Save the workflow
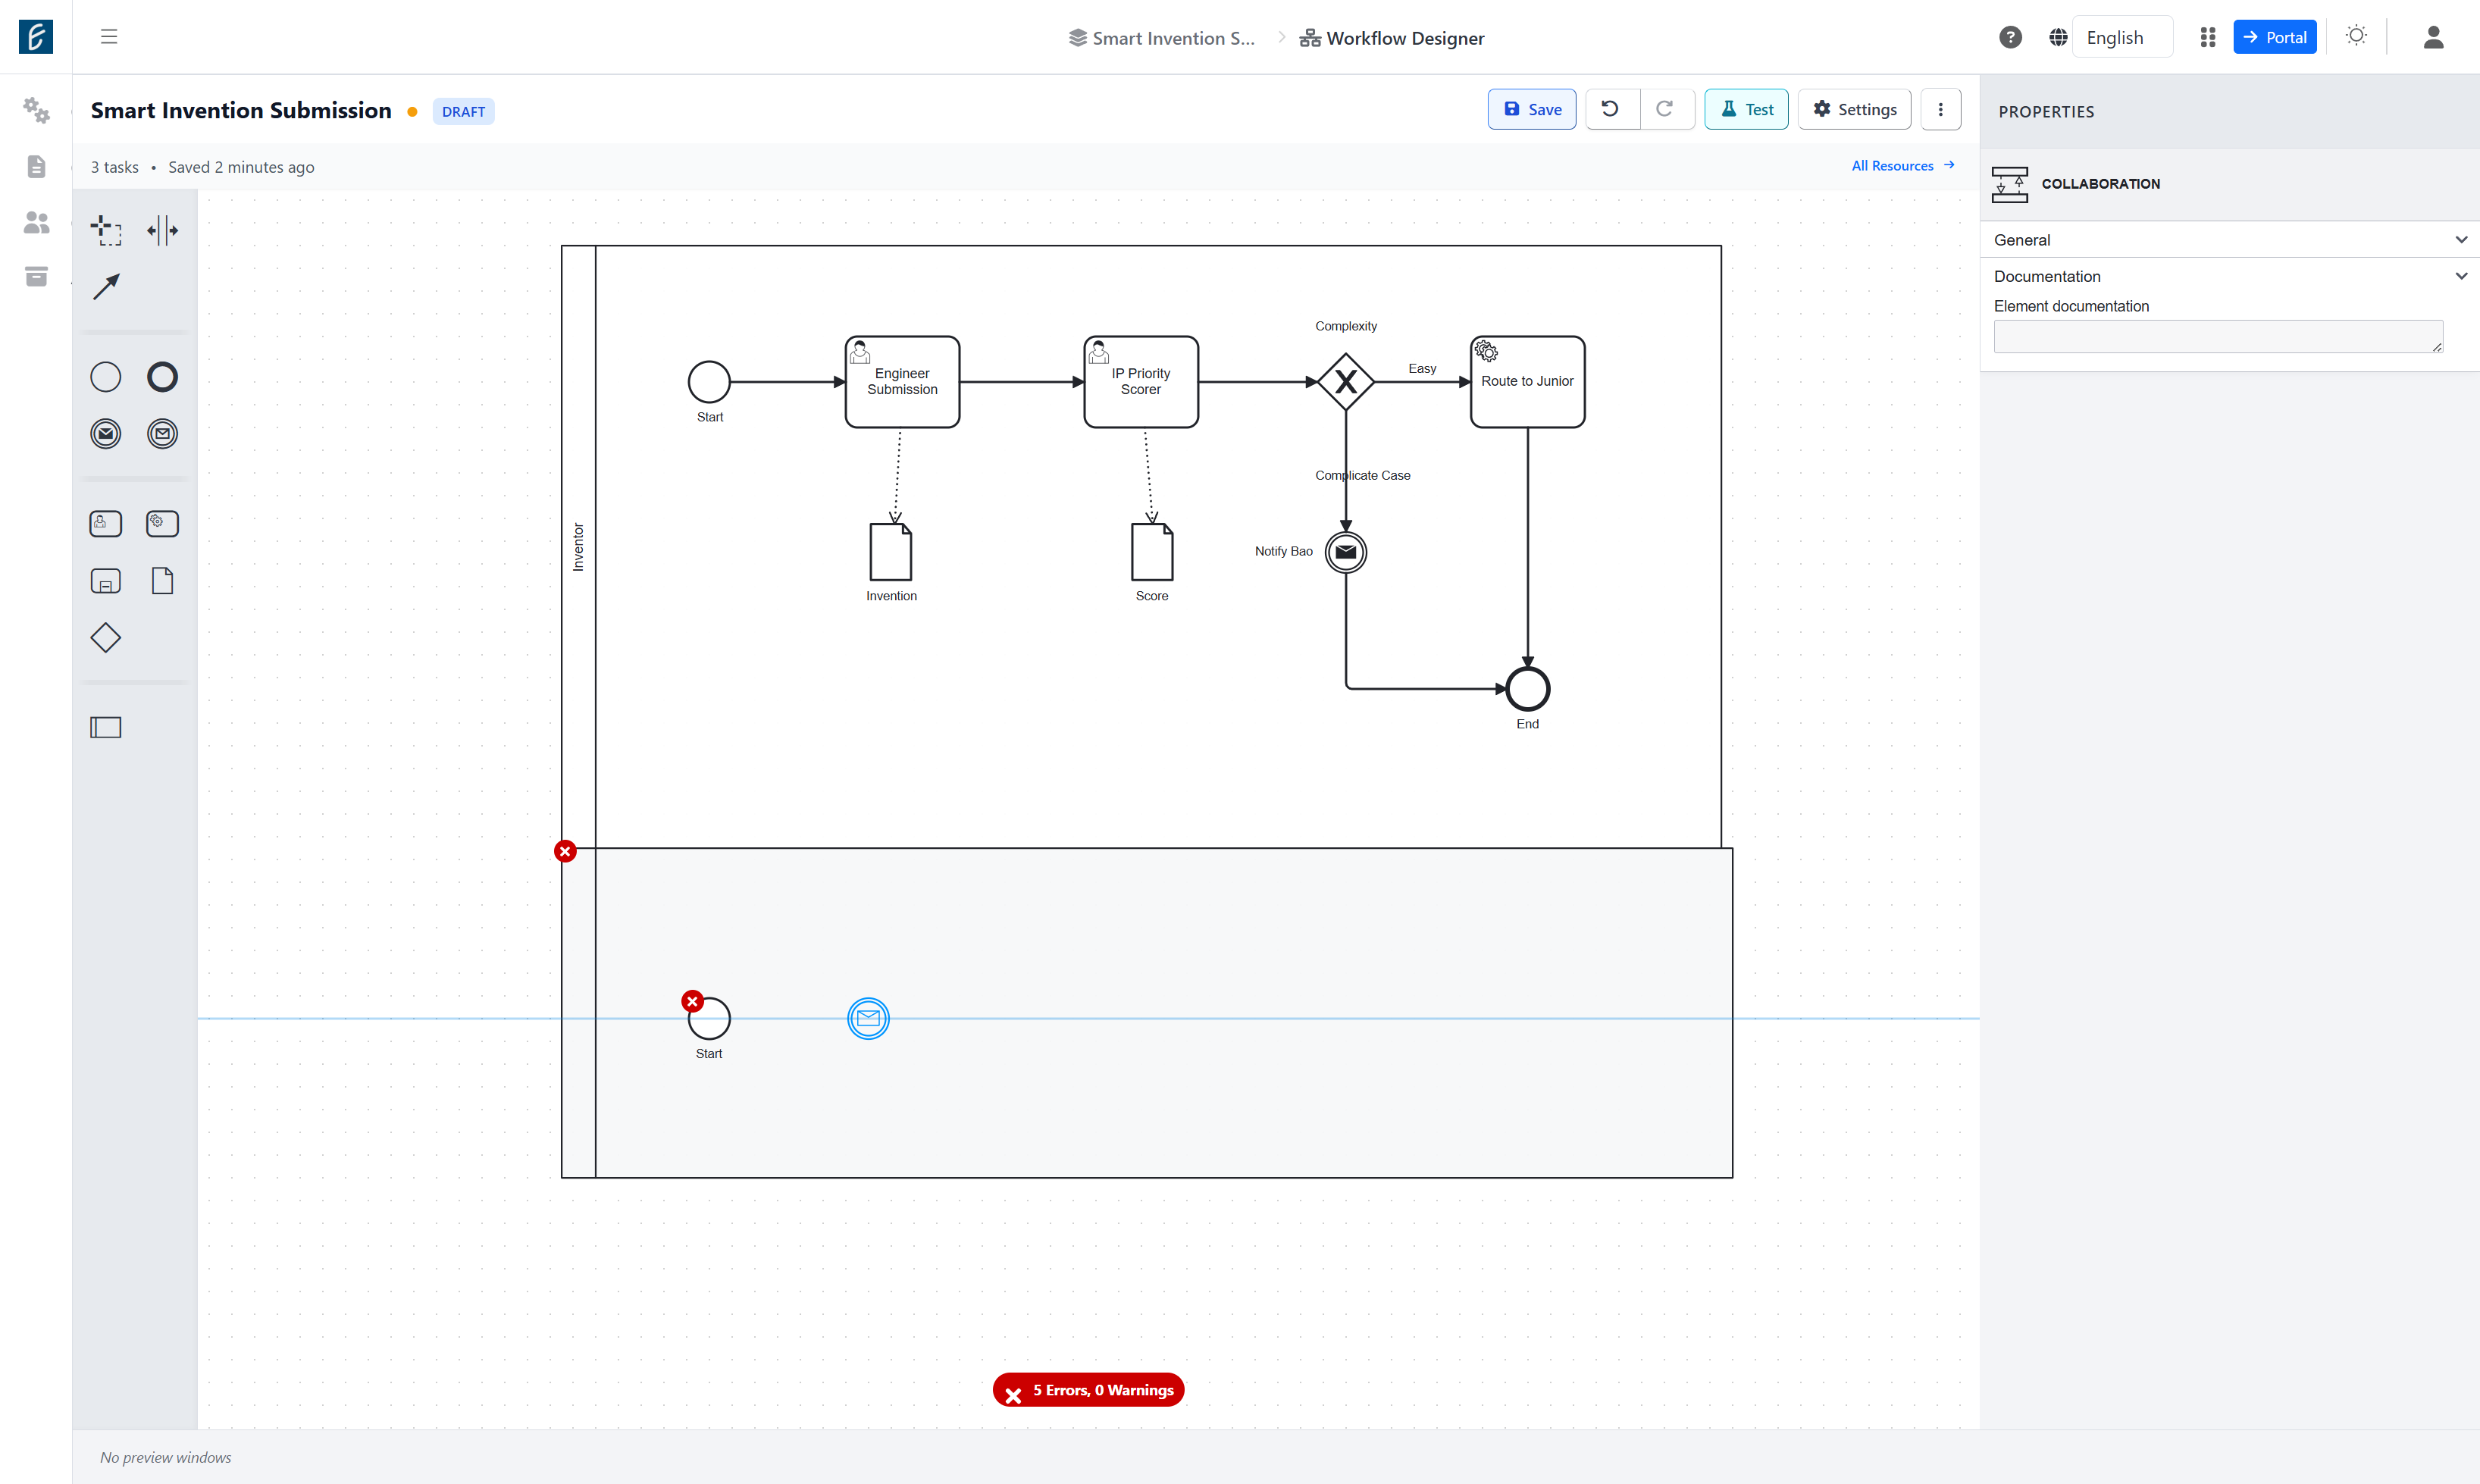This screenshot has height=1484, width=2480. [x=1531, y=109]
